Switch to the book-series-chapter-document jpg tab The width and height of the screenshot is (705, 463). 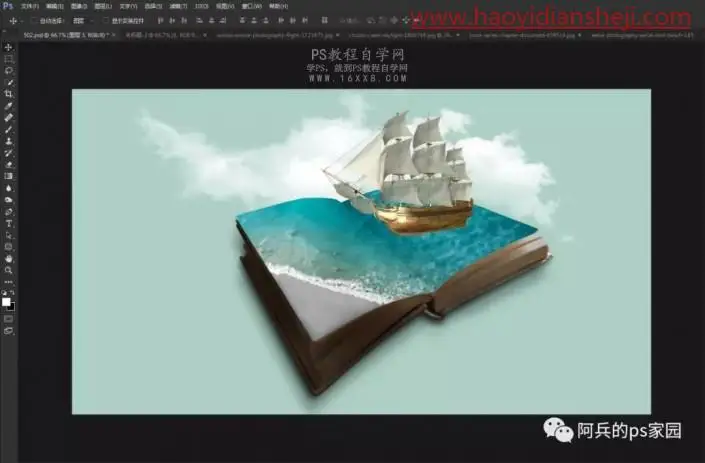[x=522, y=35]
